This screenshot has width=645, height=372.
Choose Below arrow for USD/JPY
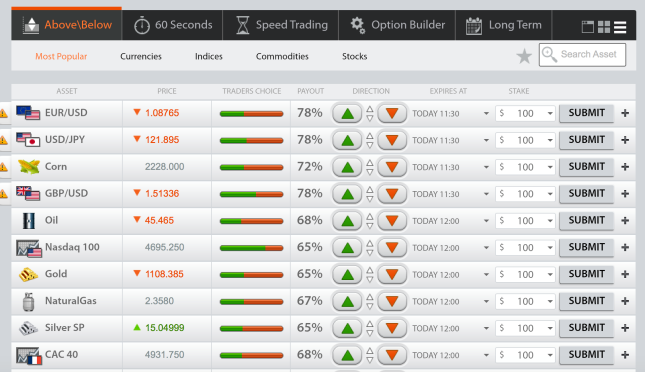(392, 140)
